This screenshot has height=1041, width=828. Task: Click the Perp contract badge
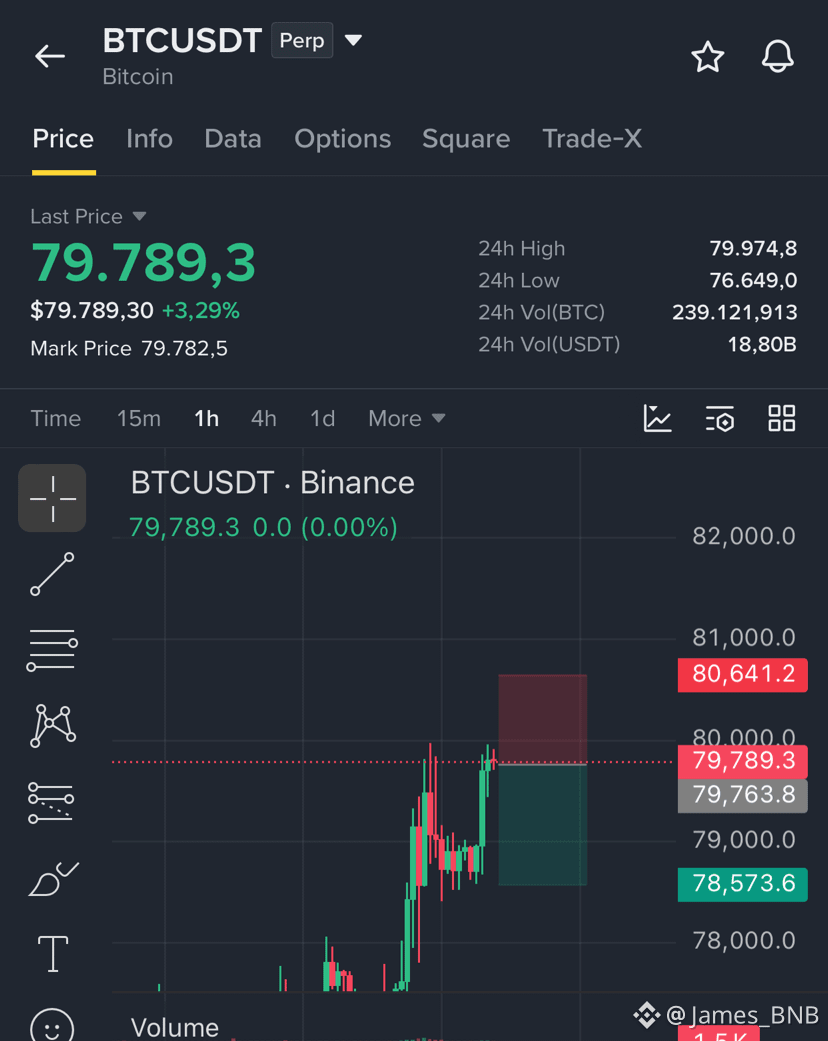[x=302, y=40]
